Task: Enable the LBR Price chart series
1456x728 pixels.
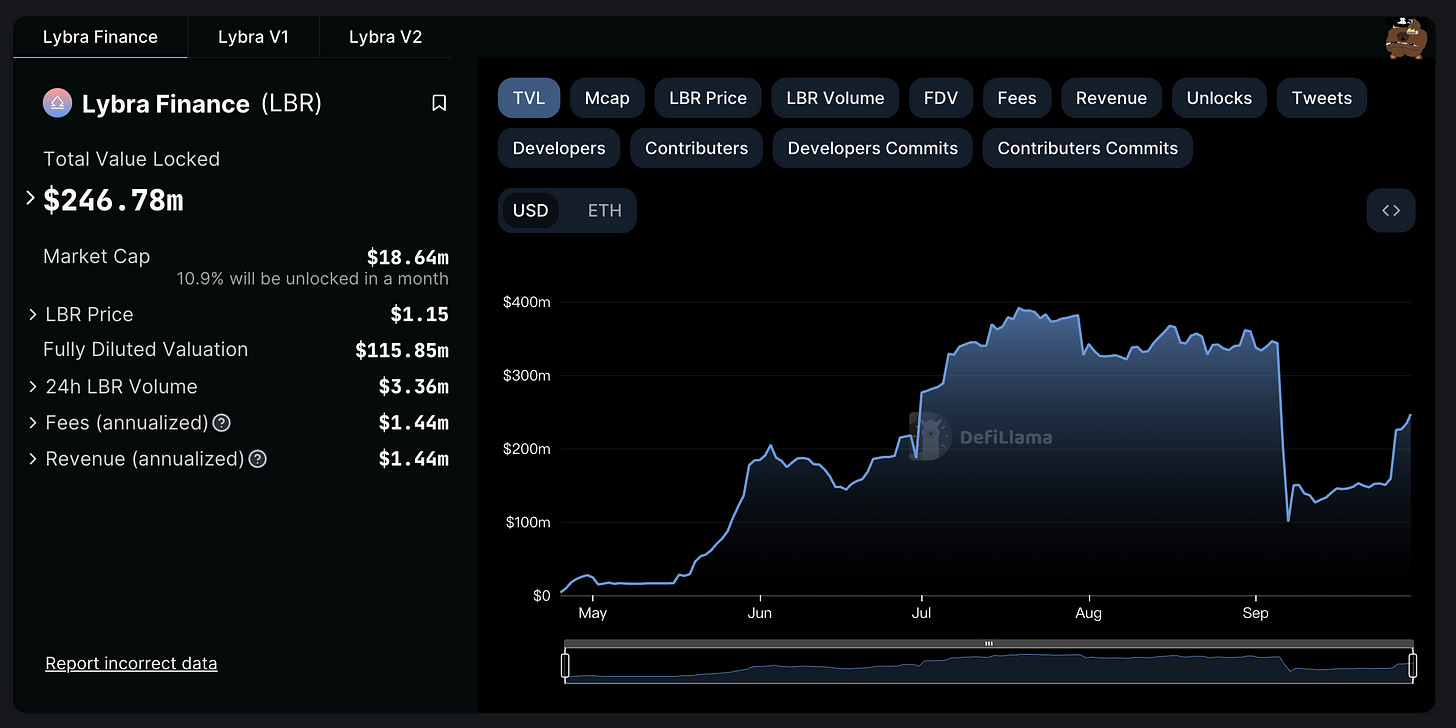Action: click(x=708, y=98)
